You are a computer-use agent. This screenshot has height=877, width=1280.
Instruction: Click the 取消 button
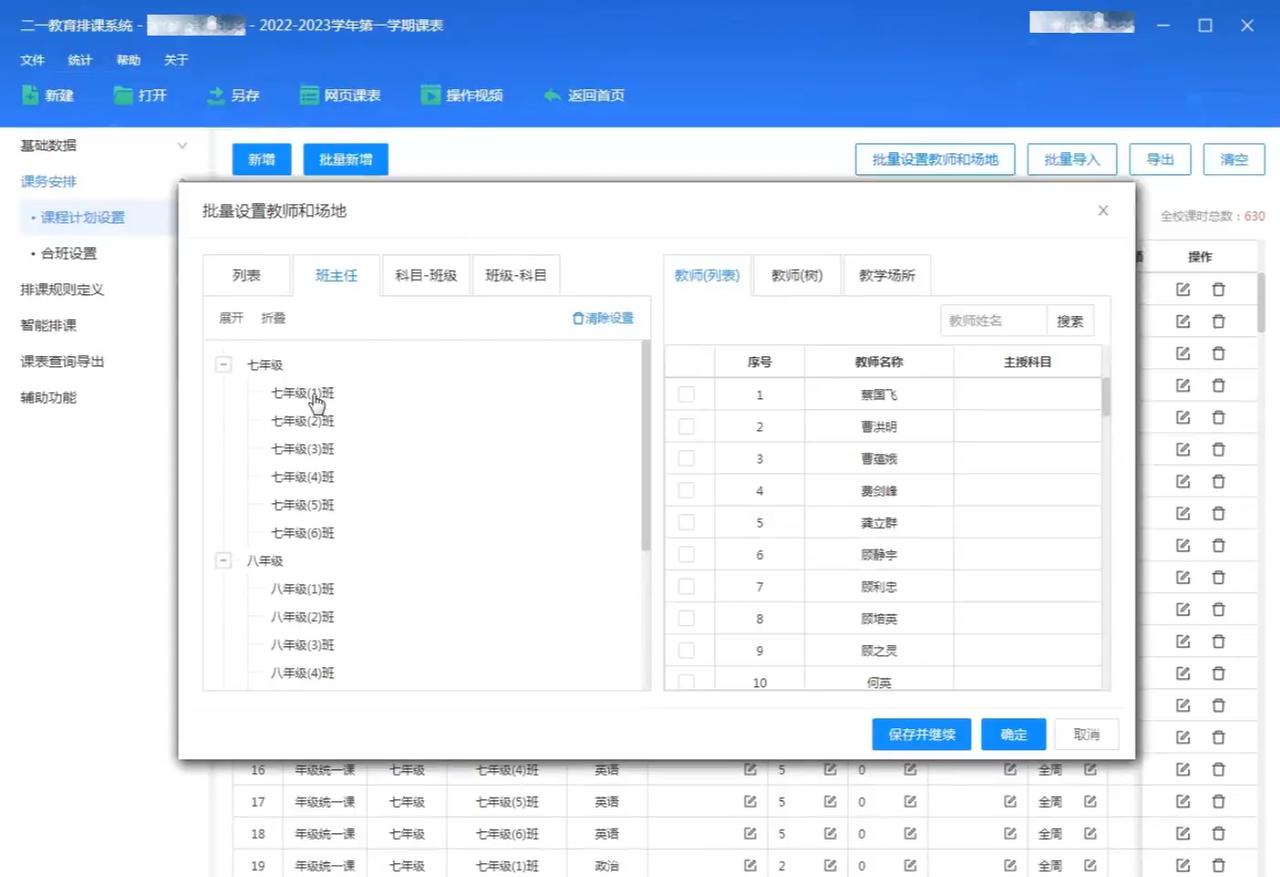1087,734
